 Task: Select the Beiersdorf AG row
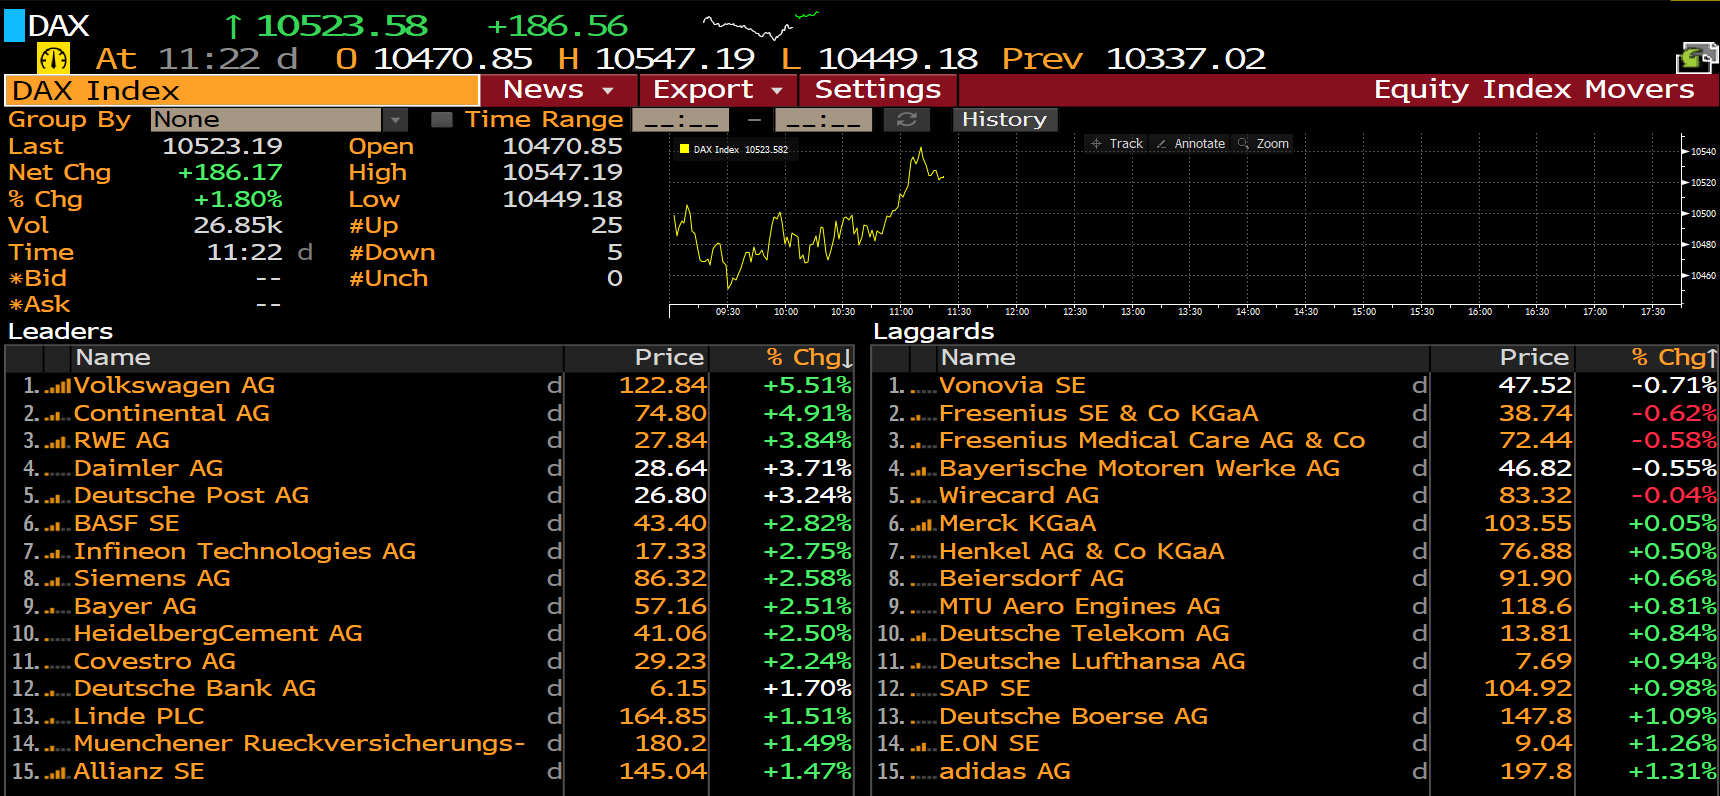(x=1295, y=579)
